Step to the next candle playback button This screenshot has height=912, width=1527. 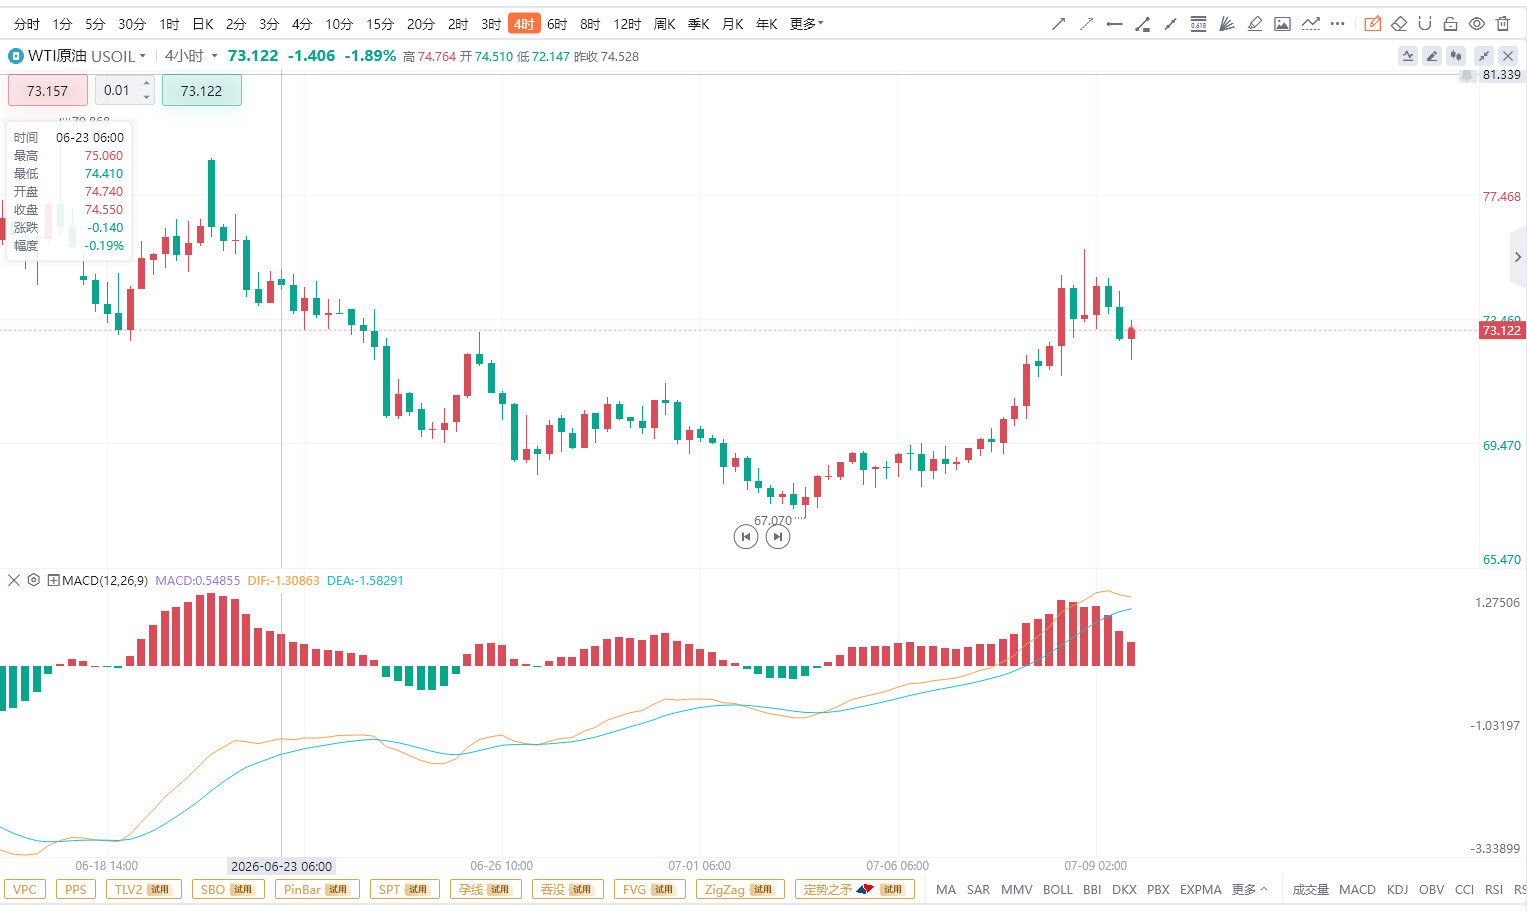pyautogui.click(x=778, y=537)
